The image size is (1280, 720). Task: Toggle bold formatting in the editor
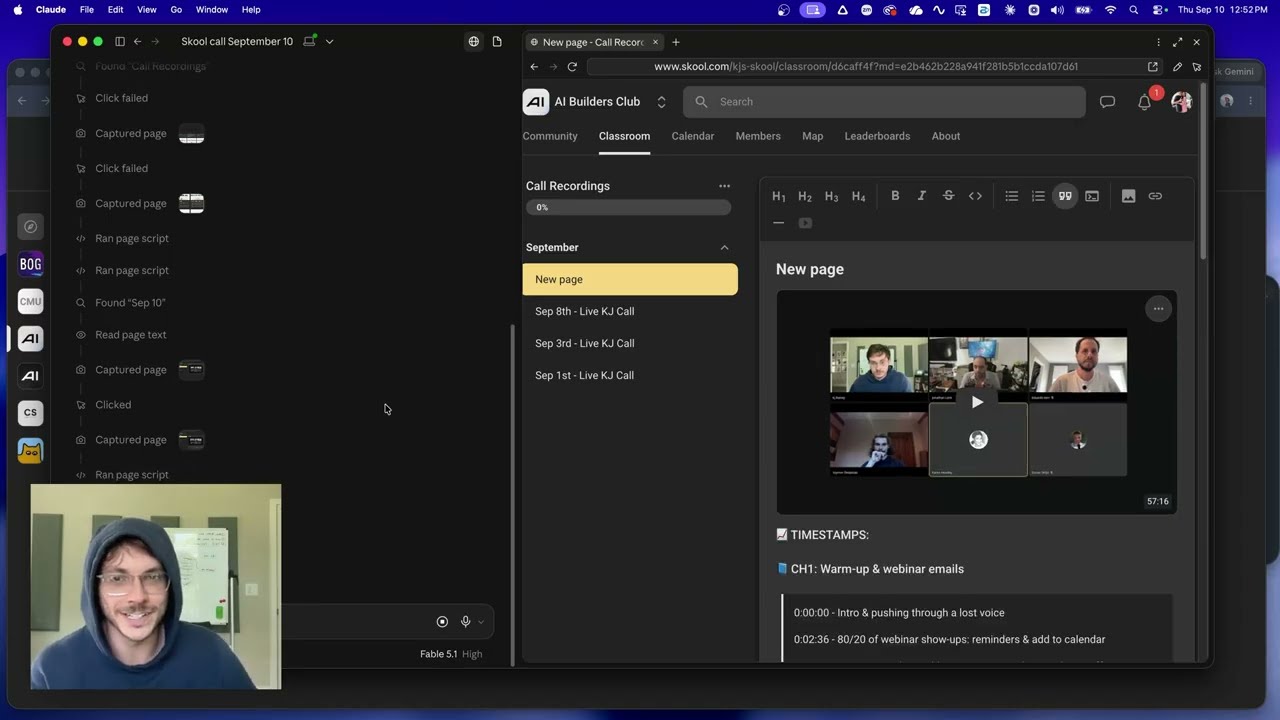[895, 196]
